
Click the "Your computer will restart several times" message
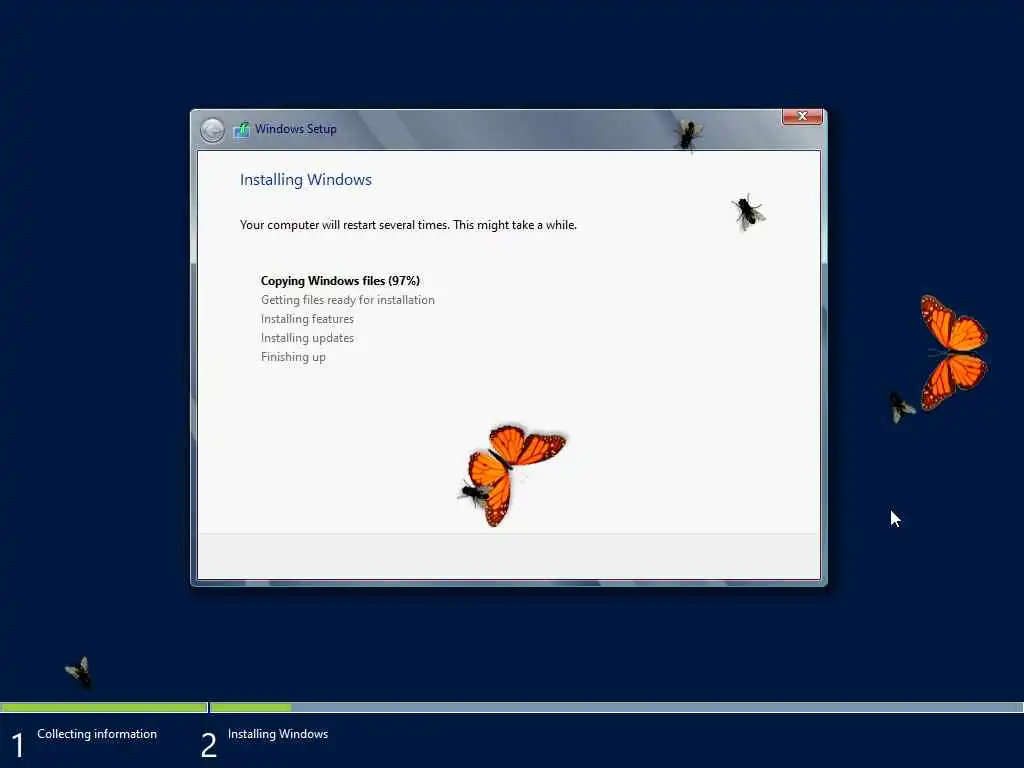coord(408,225)
